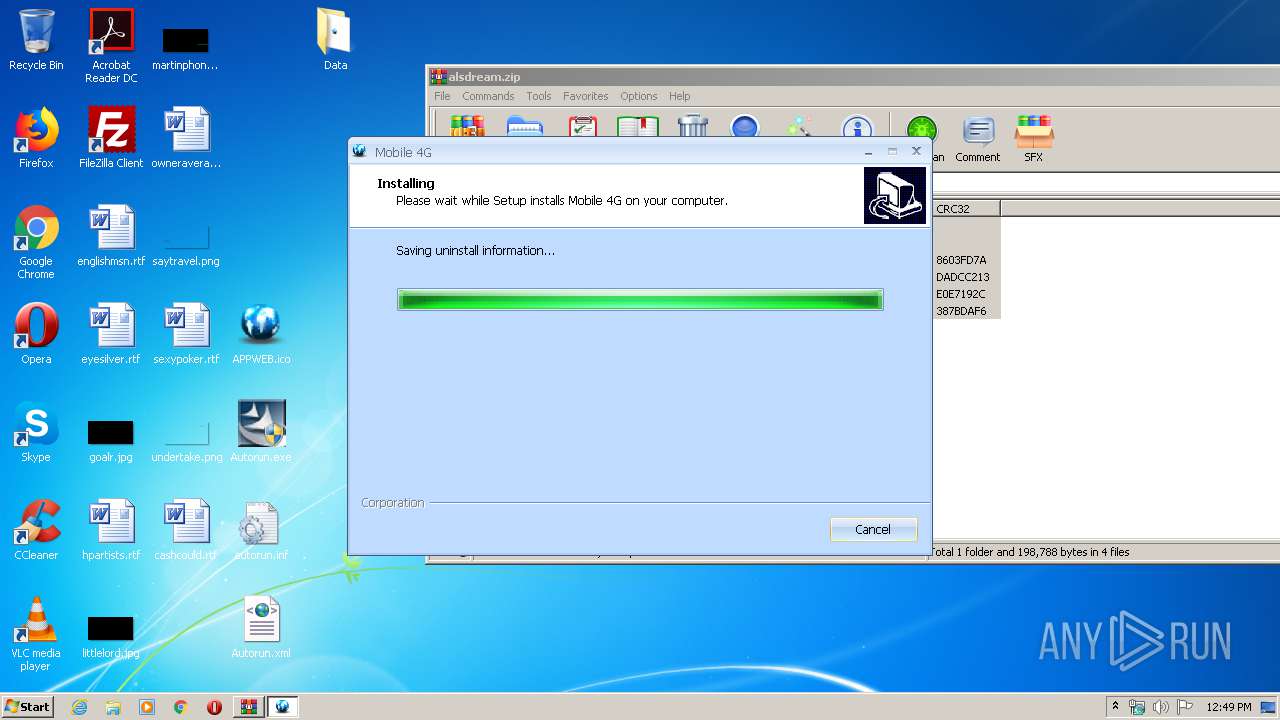
Task: Select CRC32 value 387BDAF6
Action: [x=961, y=311]
